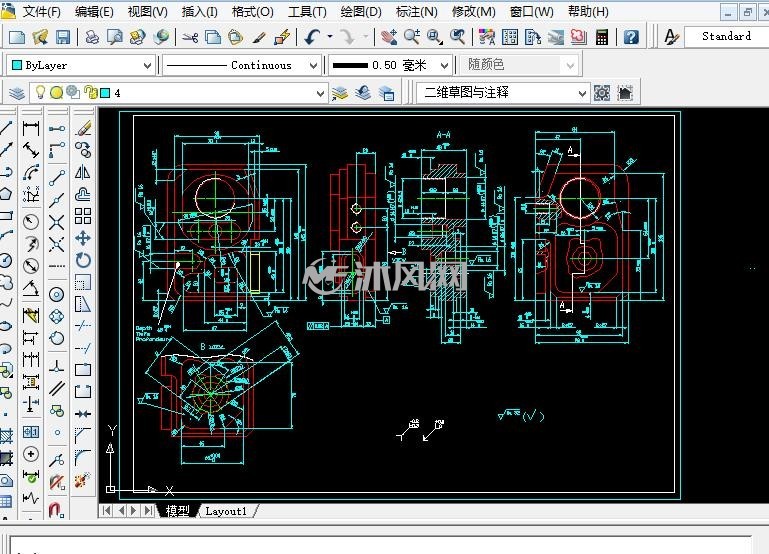Click the Undo arrow icon
The image size is (769, 554).
(x=312, y=37)
